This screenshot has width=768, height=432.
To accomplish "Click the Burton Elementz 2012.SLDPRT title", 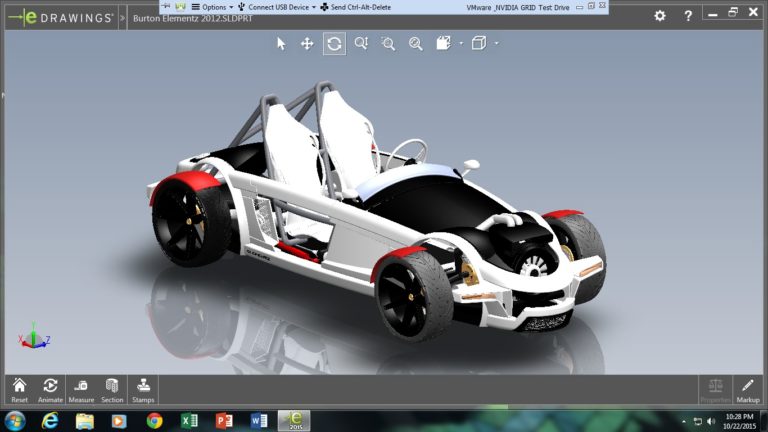I will [192, 19].
